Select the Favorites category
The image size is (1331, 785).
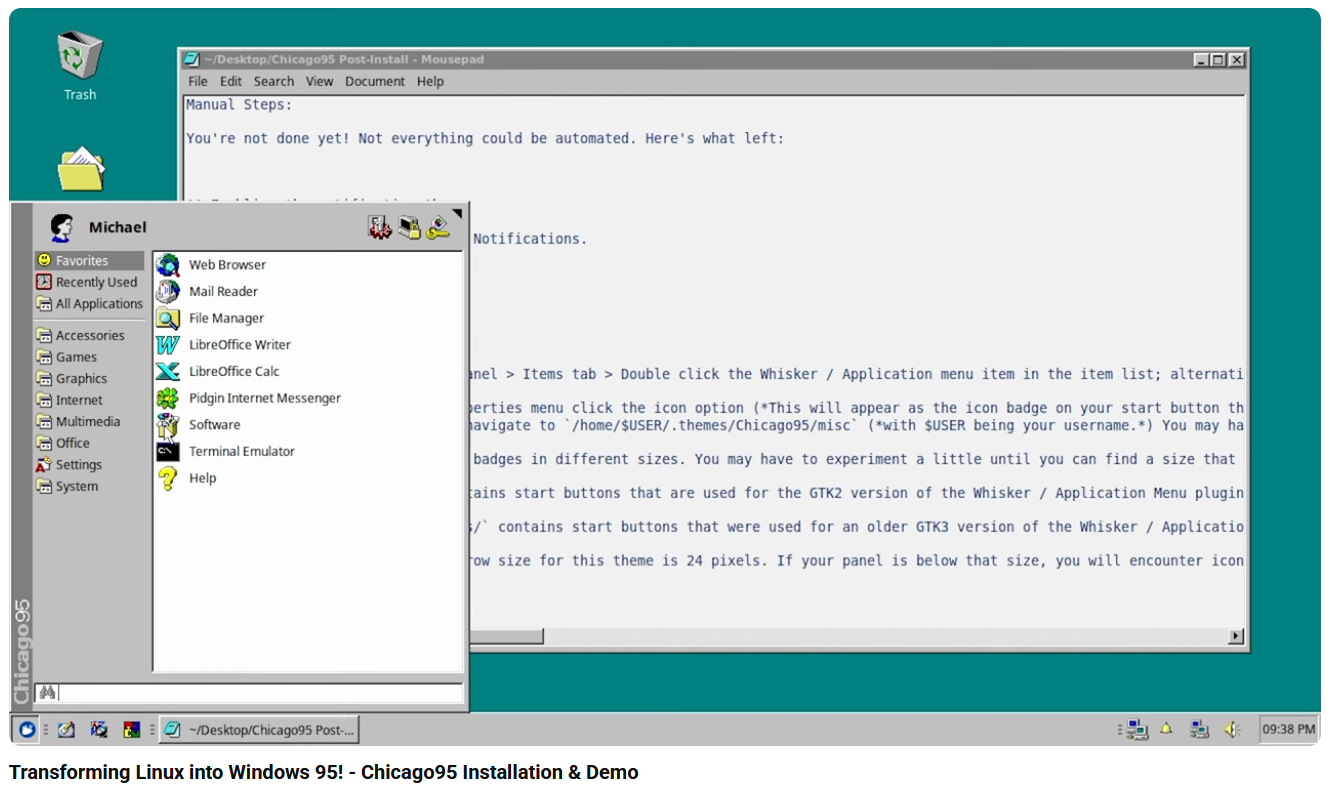click(90, 261)
